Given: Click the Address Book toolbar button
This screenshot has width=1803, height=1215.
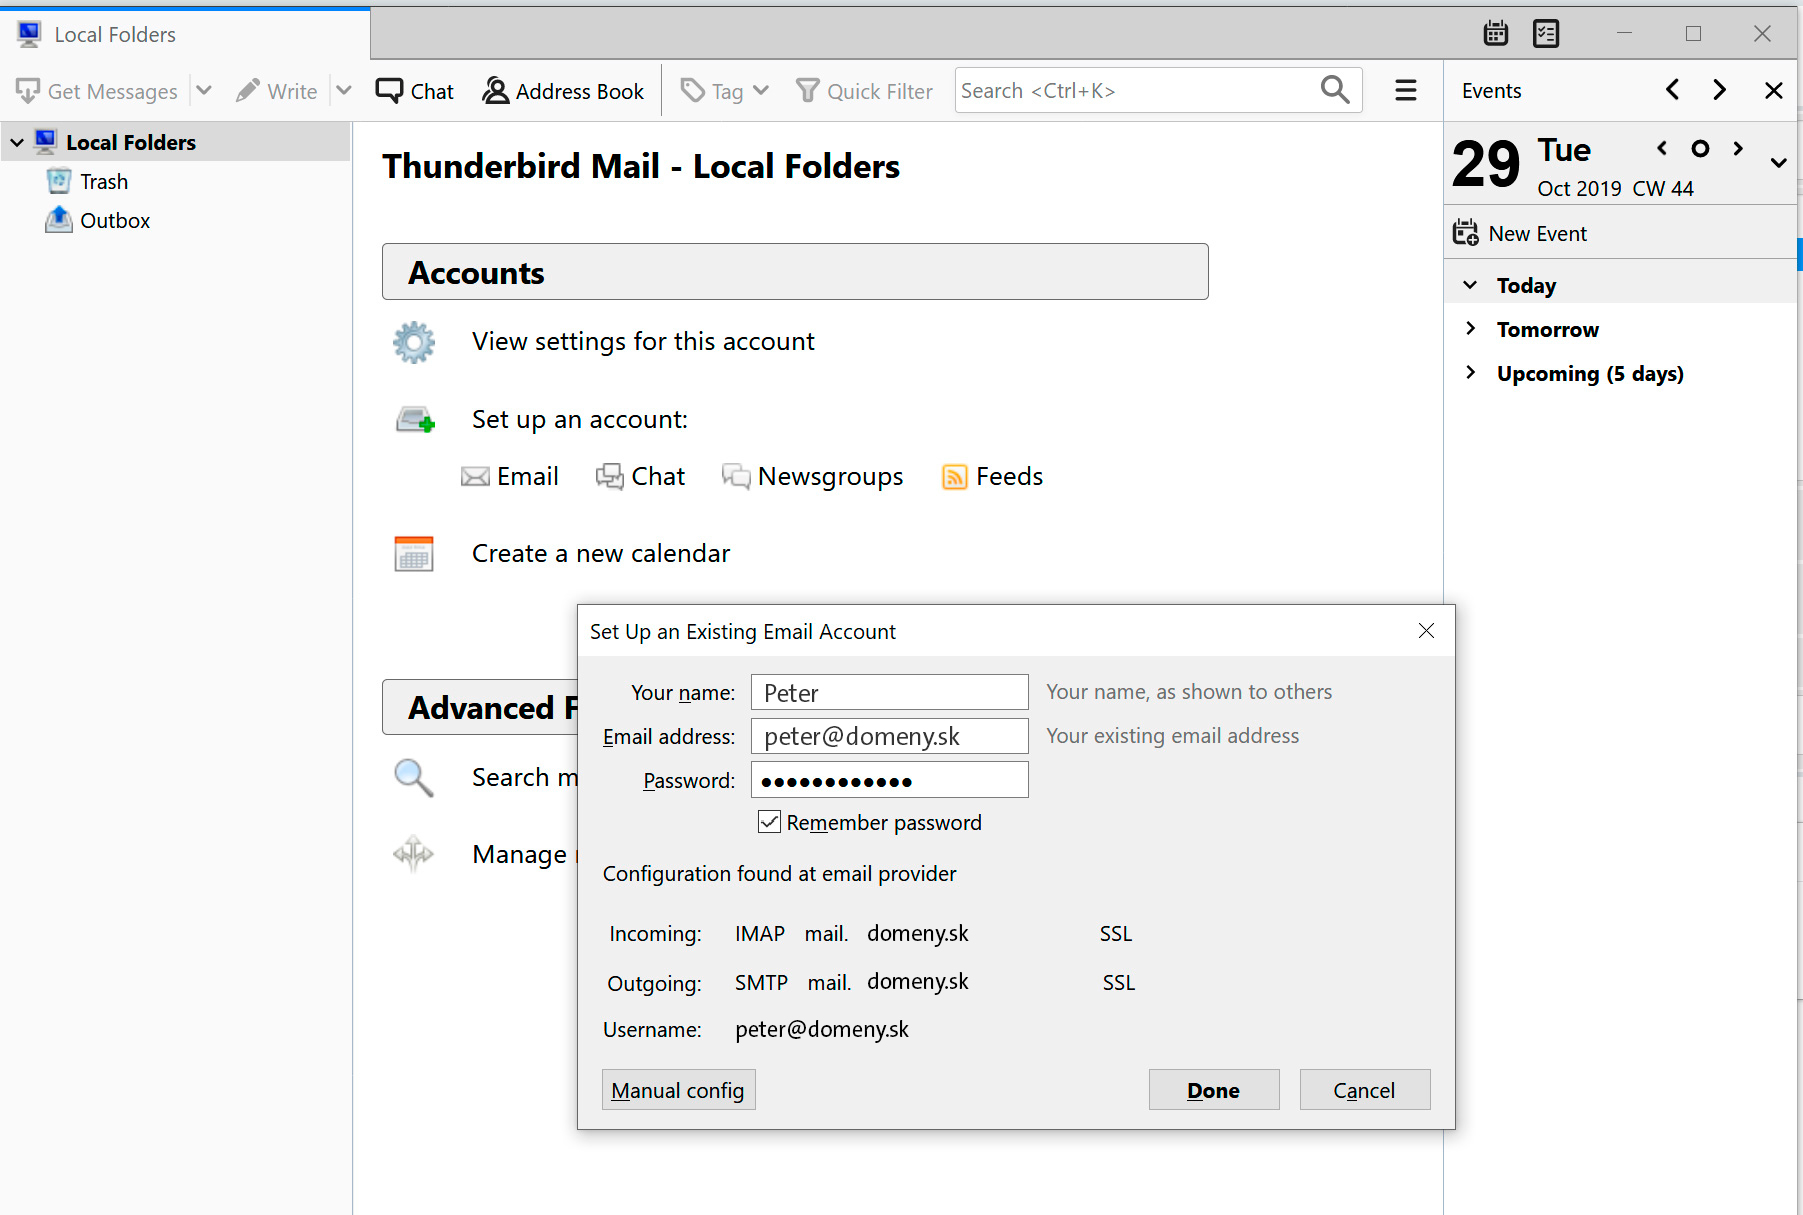Looking at the screenshot, I should [x=563, y=91].
